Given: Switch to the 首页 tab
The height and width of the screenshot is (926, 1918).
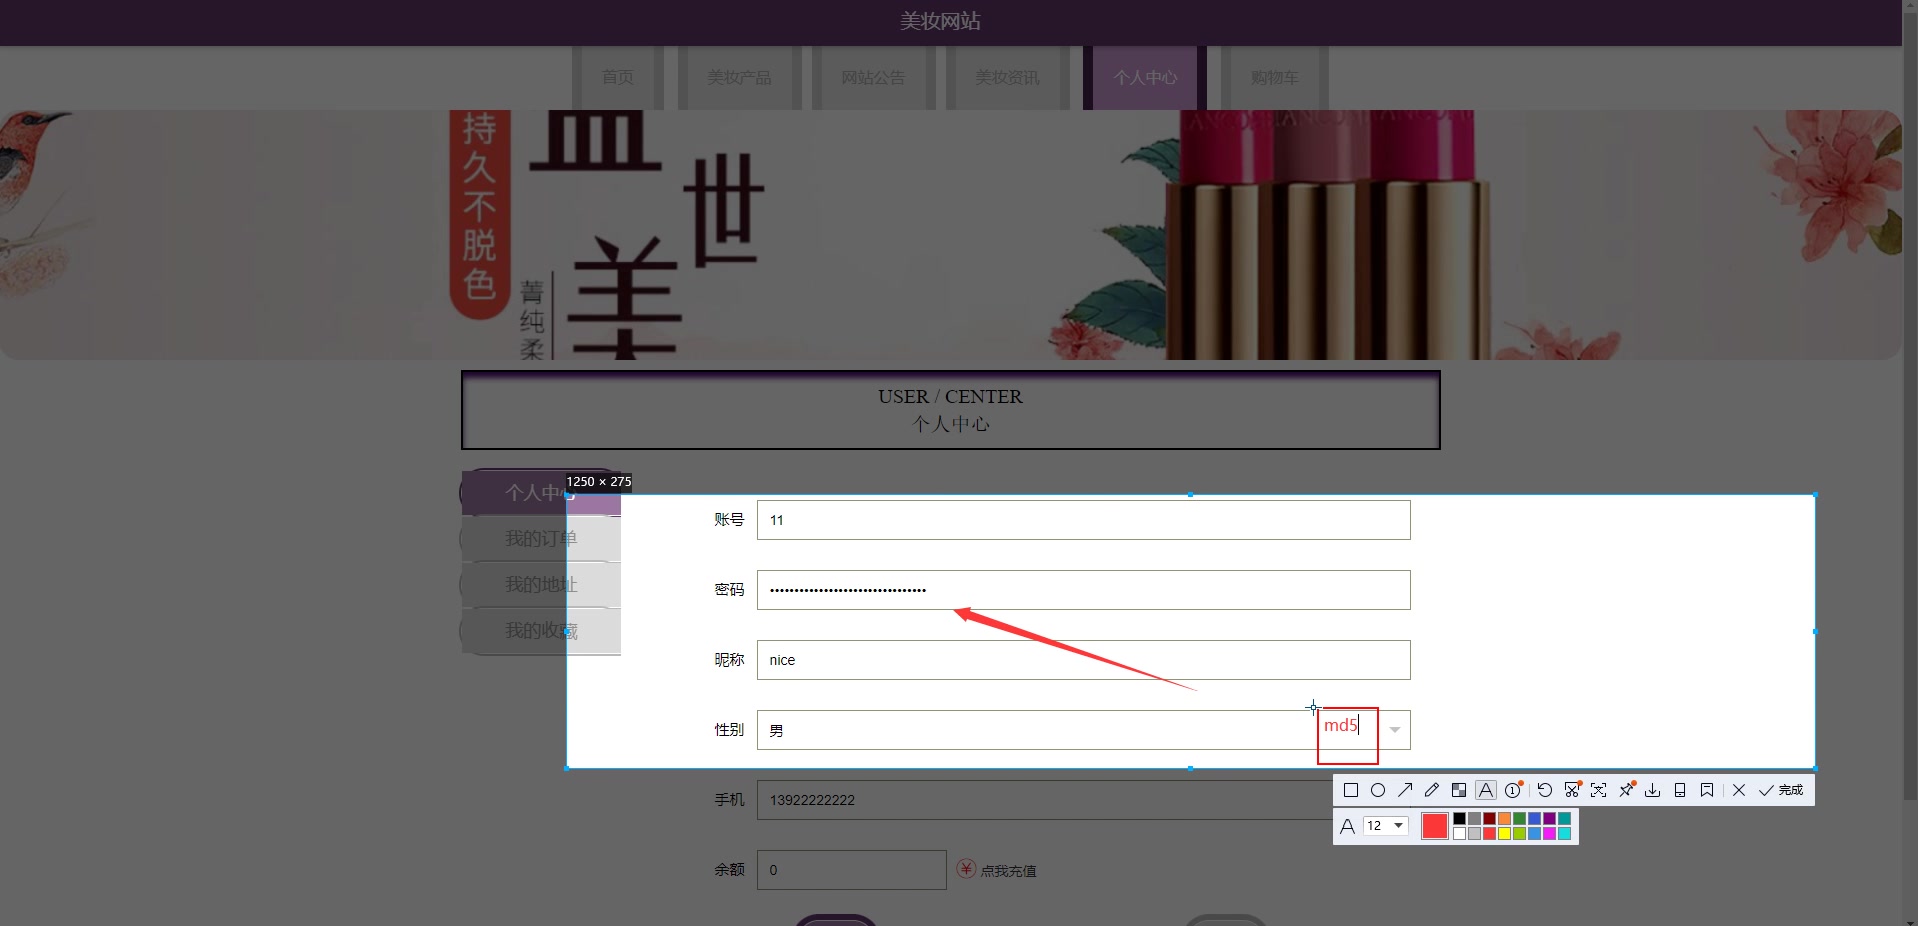Looking at the screenshot, I should tap(617, 77).
